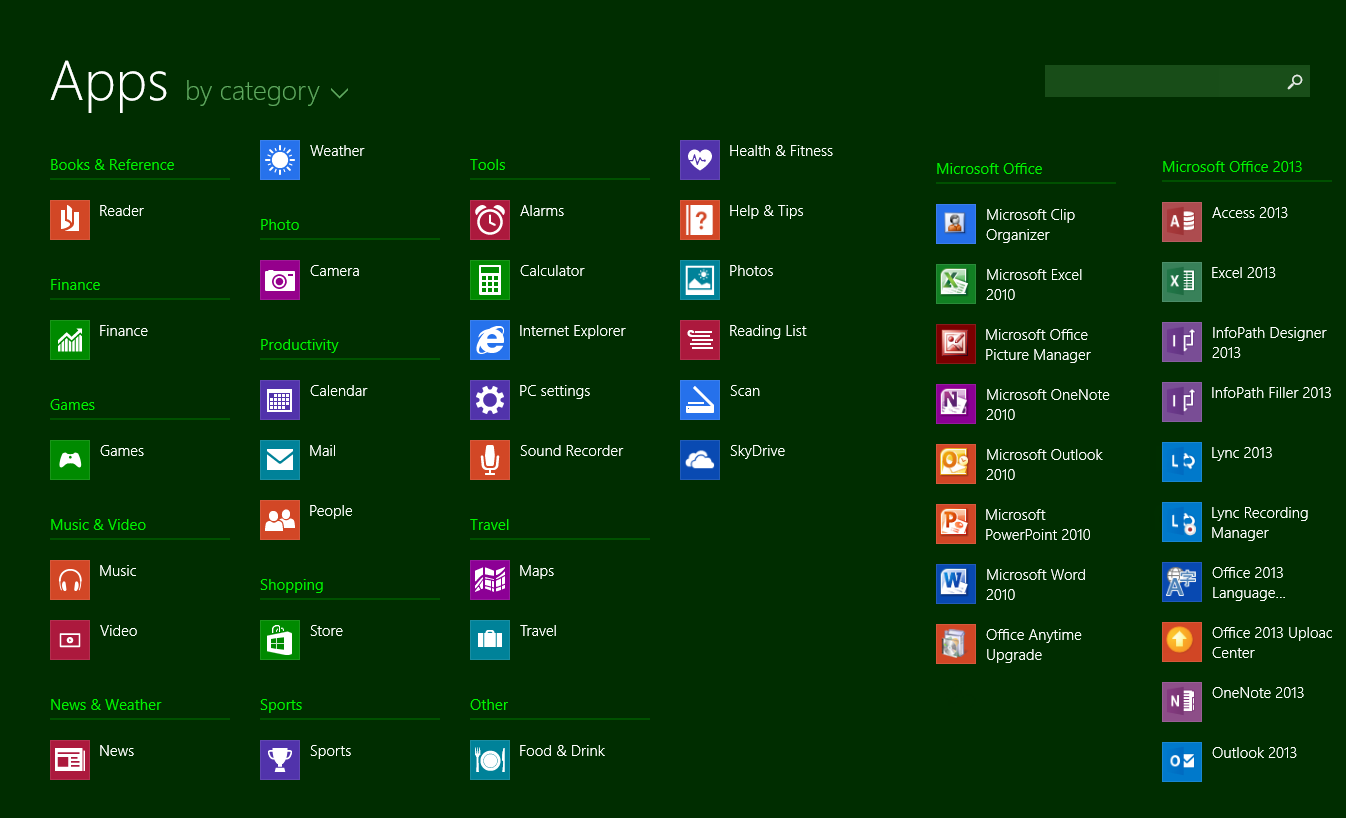
Task: Open the Mail envelope icon
Action: pos(280,460)
